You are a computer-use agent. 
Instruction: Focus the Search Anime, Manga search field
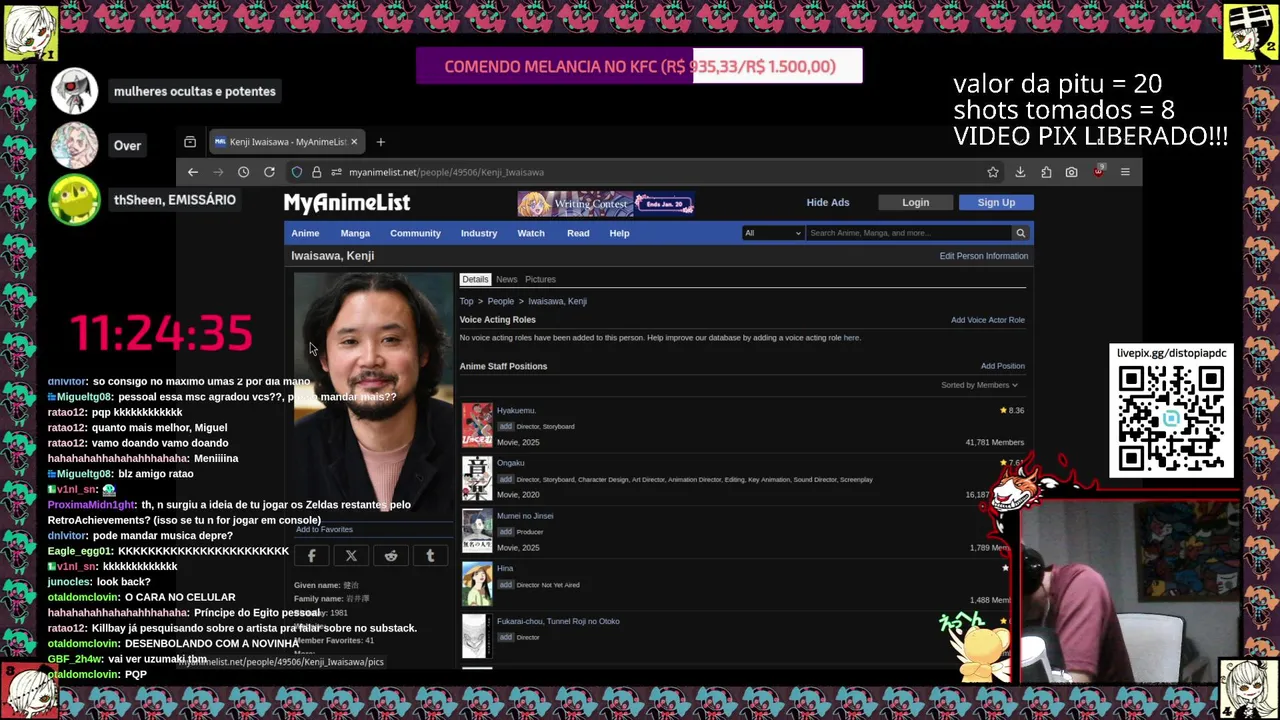coord(908,233)
